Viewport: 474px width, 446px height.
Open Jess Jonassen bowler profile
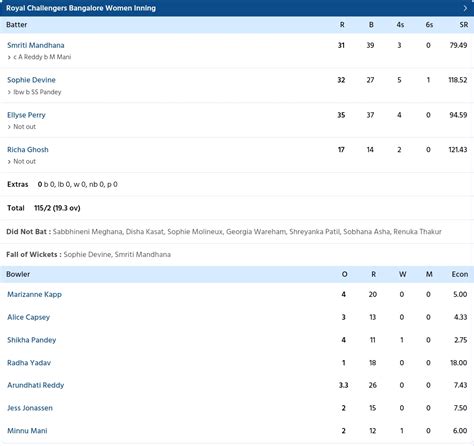[30, 408]
